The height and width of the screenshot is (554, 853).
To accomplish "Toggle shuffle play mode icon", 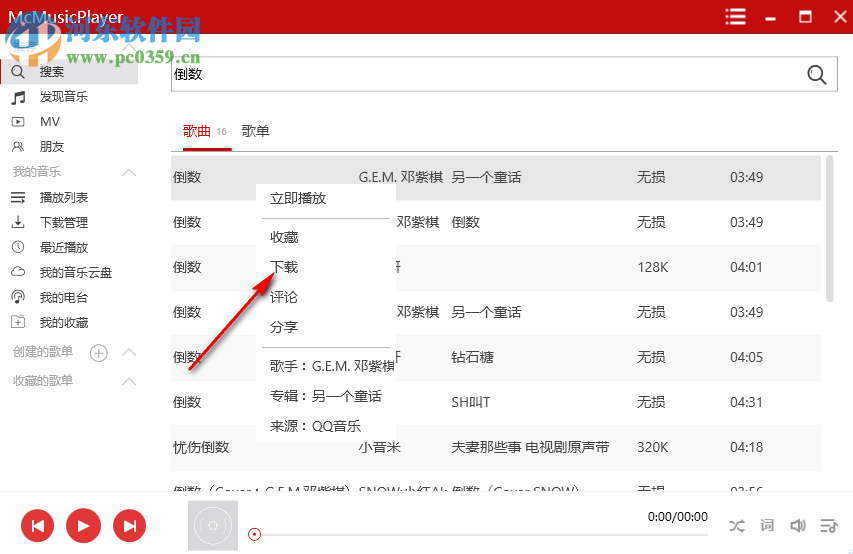I will tap(737, 526).
